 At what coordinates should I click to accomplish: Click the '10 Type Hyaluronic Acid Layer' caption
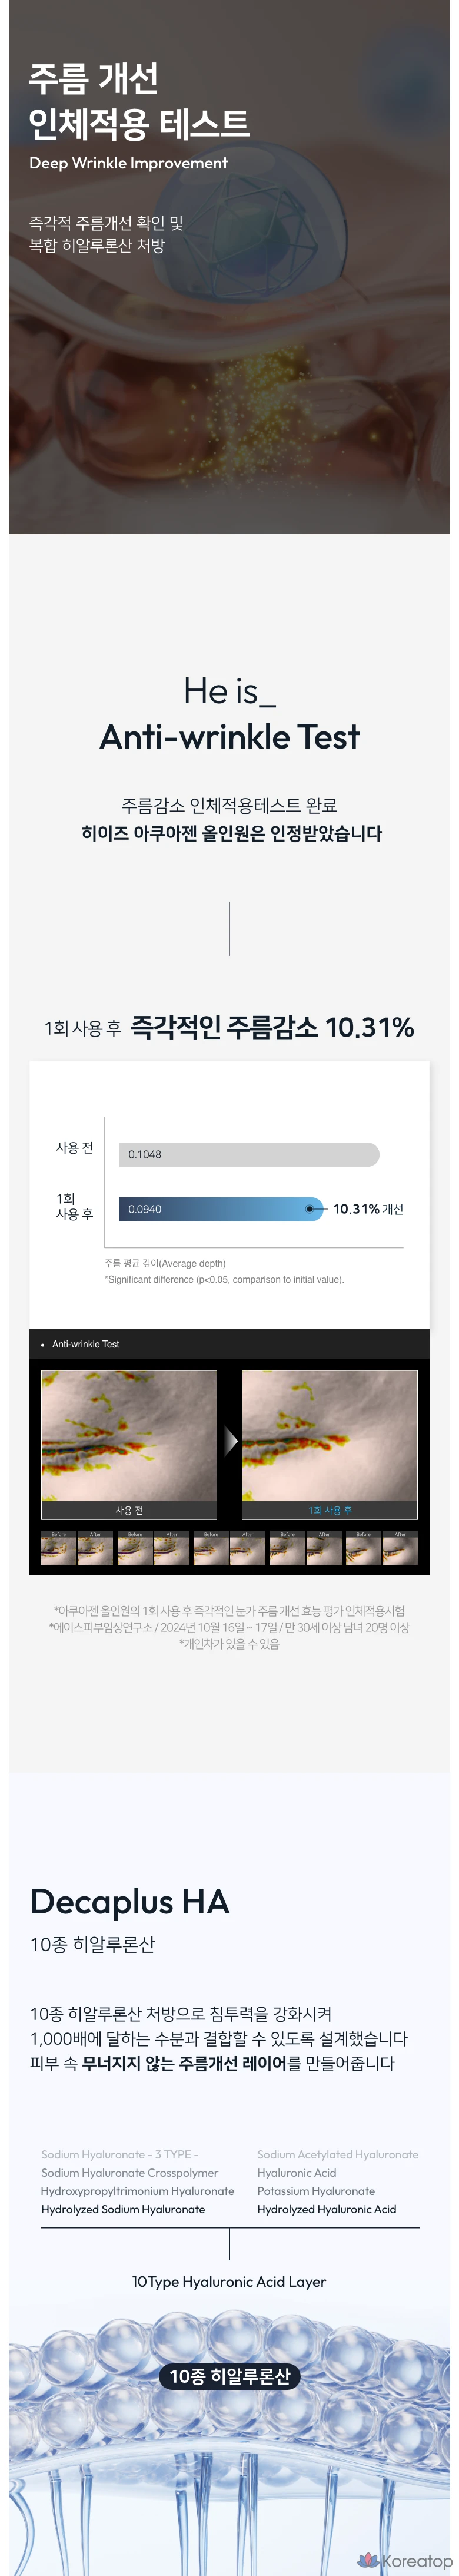tap(229, 2281)
